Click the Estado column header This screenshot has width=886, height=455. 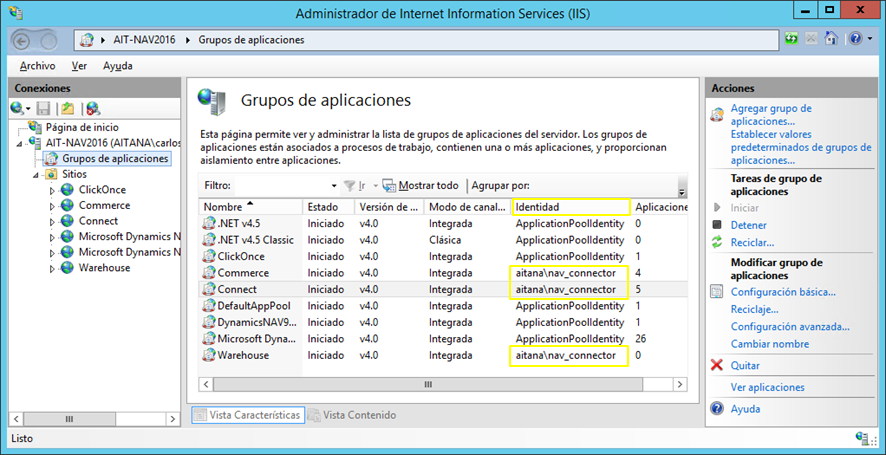pyautogui.click(x=328, y=207)
